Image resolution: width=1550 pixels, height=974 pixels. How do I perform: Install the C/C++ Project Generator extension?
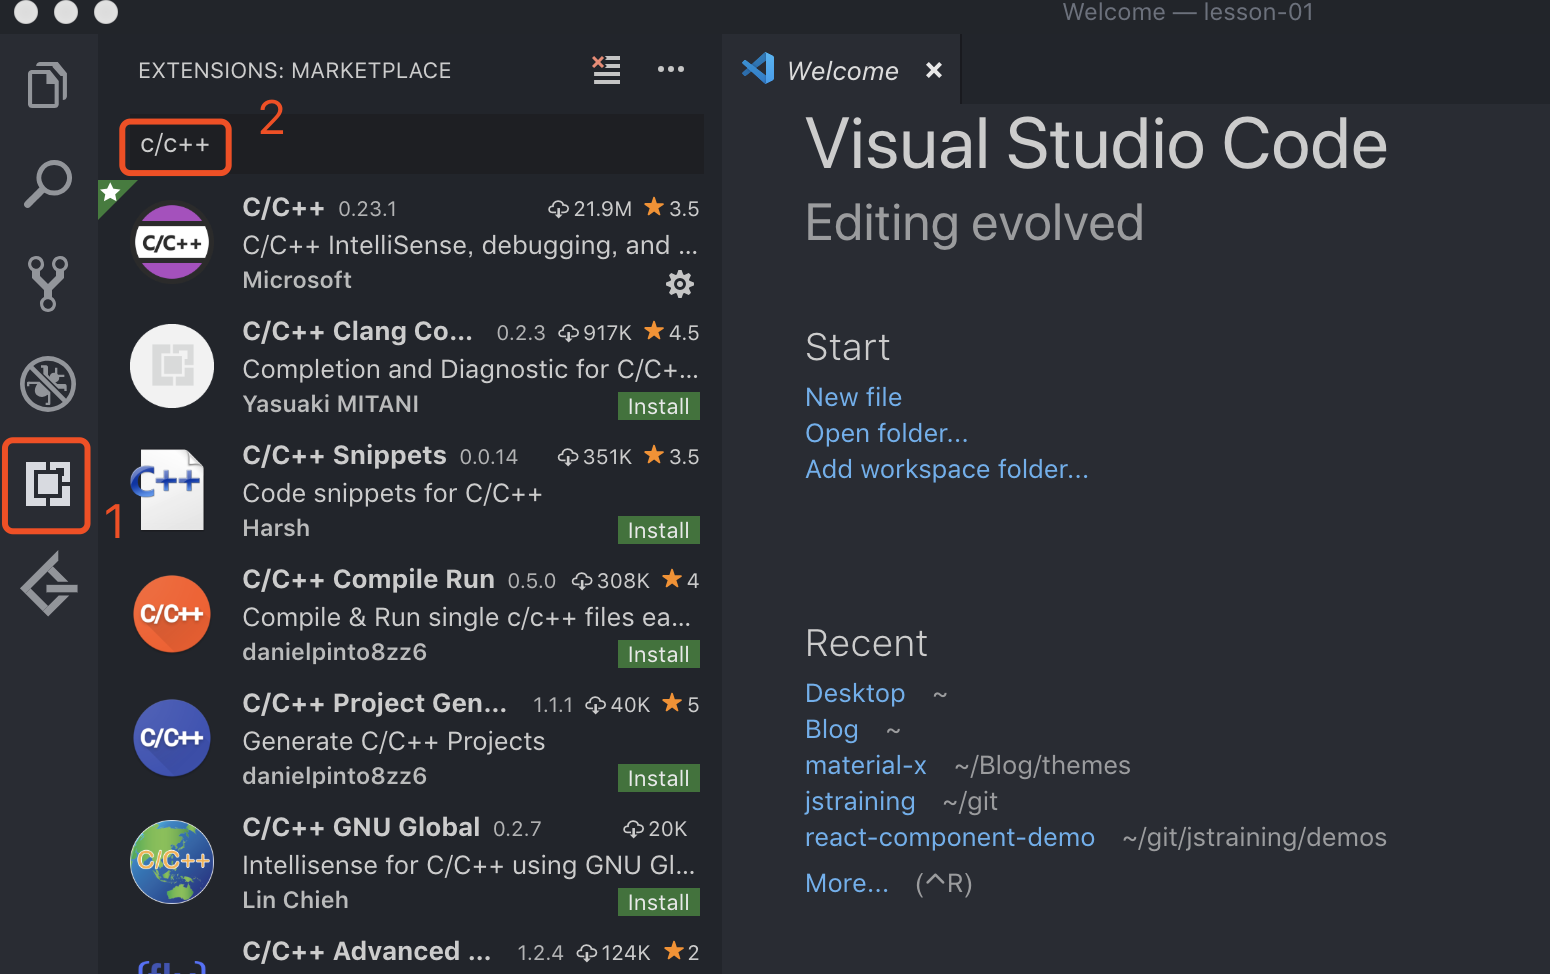click(x=658, y=778)
